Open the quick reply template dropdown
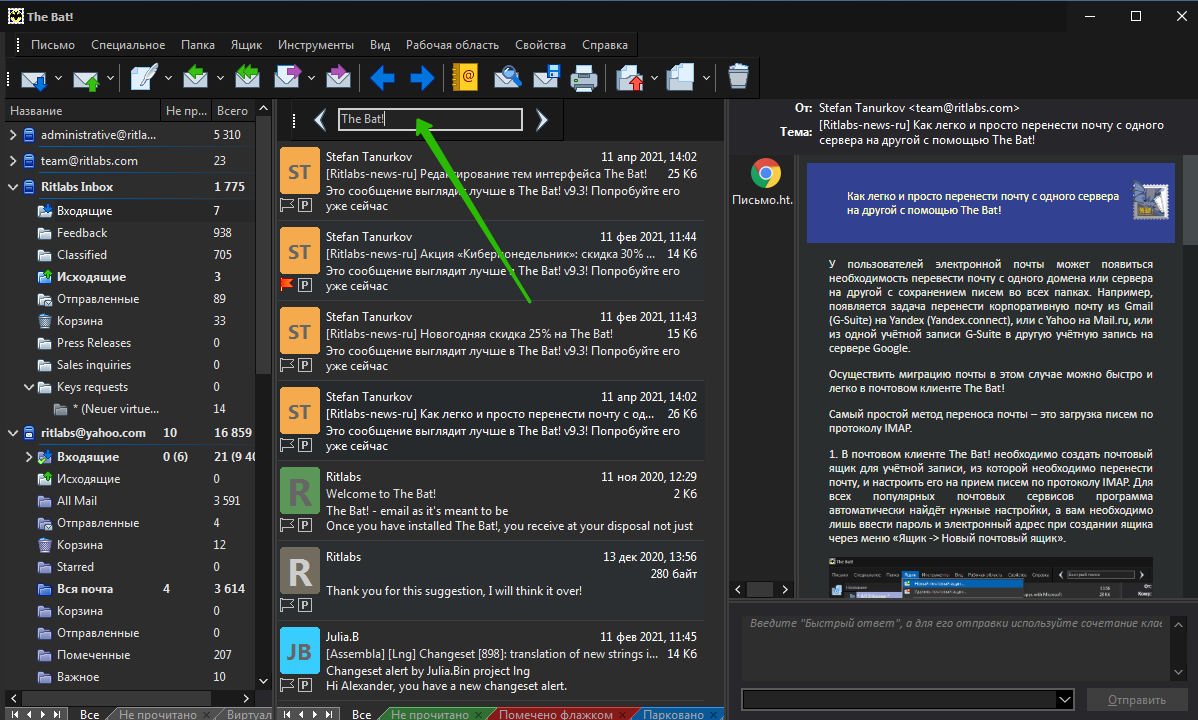This screenshot has width=1198, height=720. click(x=1064, y=699)
